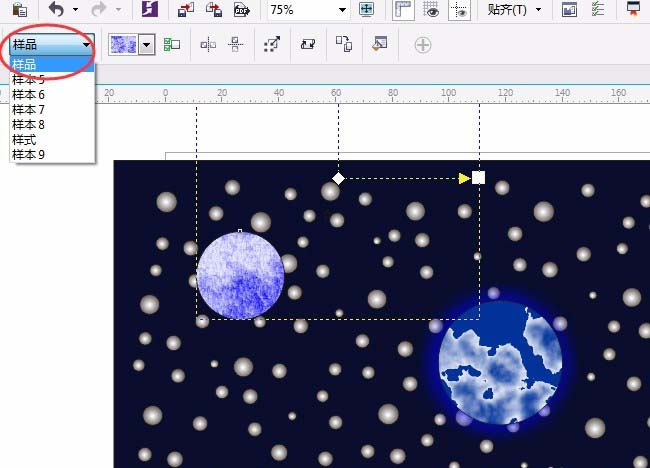Image resolution: width=650 pixels, height=468 pixels.
Task: Toggle transform fill with object icon
Action: [272, 44]
